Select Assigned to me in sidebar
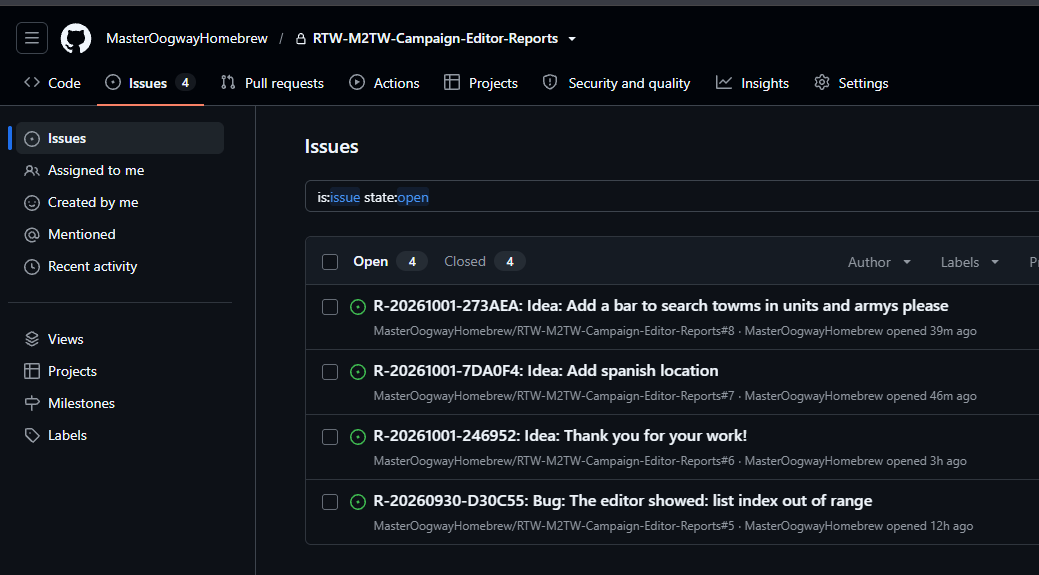Screen dimensions: 1039x575 point(120,170)
